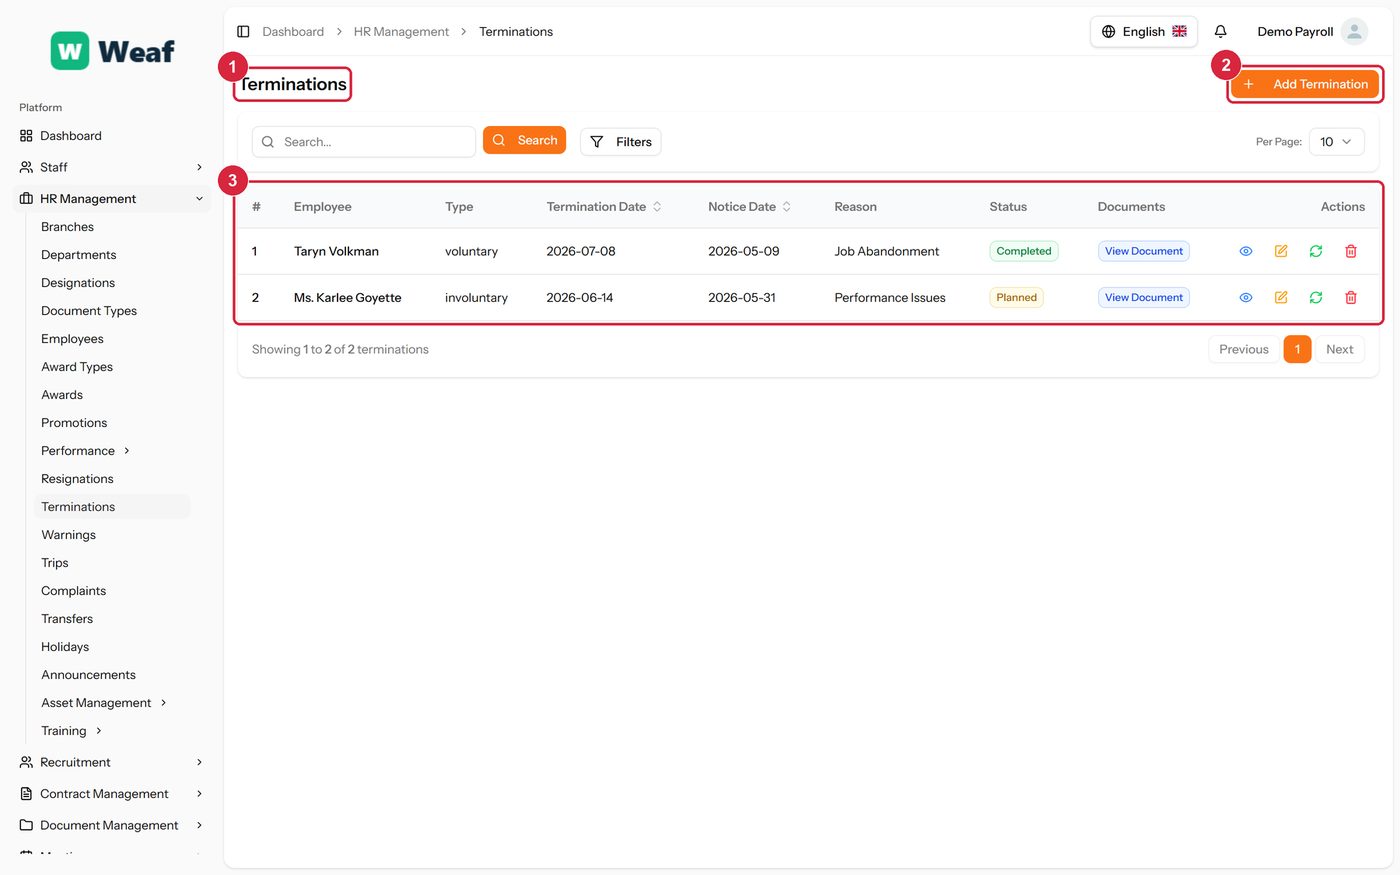Expand Contract Management chevron
The image size is (1400, 875).
(199, 794)
